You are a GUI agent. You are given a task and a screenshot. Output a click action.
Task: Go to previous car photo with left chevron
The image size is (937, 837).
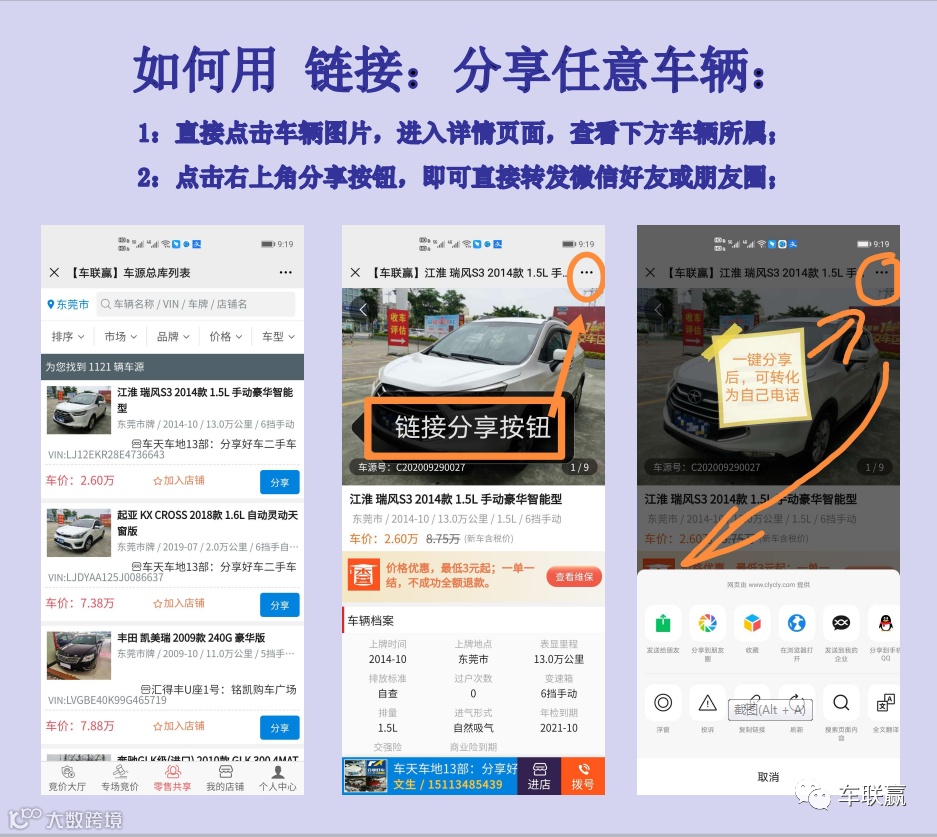point(363,309)
